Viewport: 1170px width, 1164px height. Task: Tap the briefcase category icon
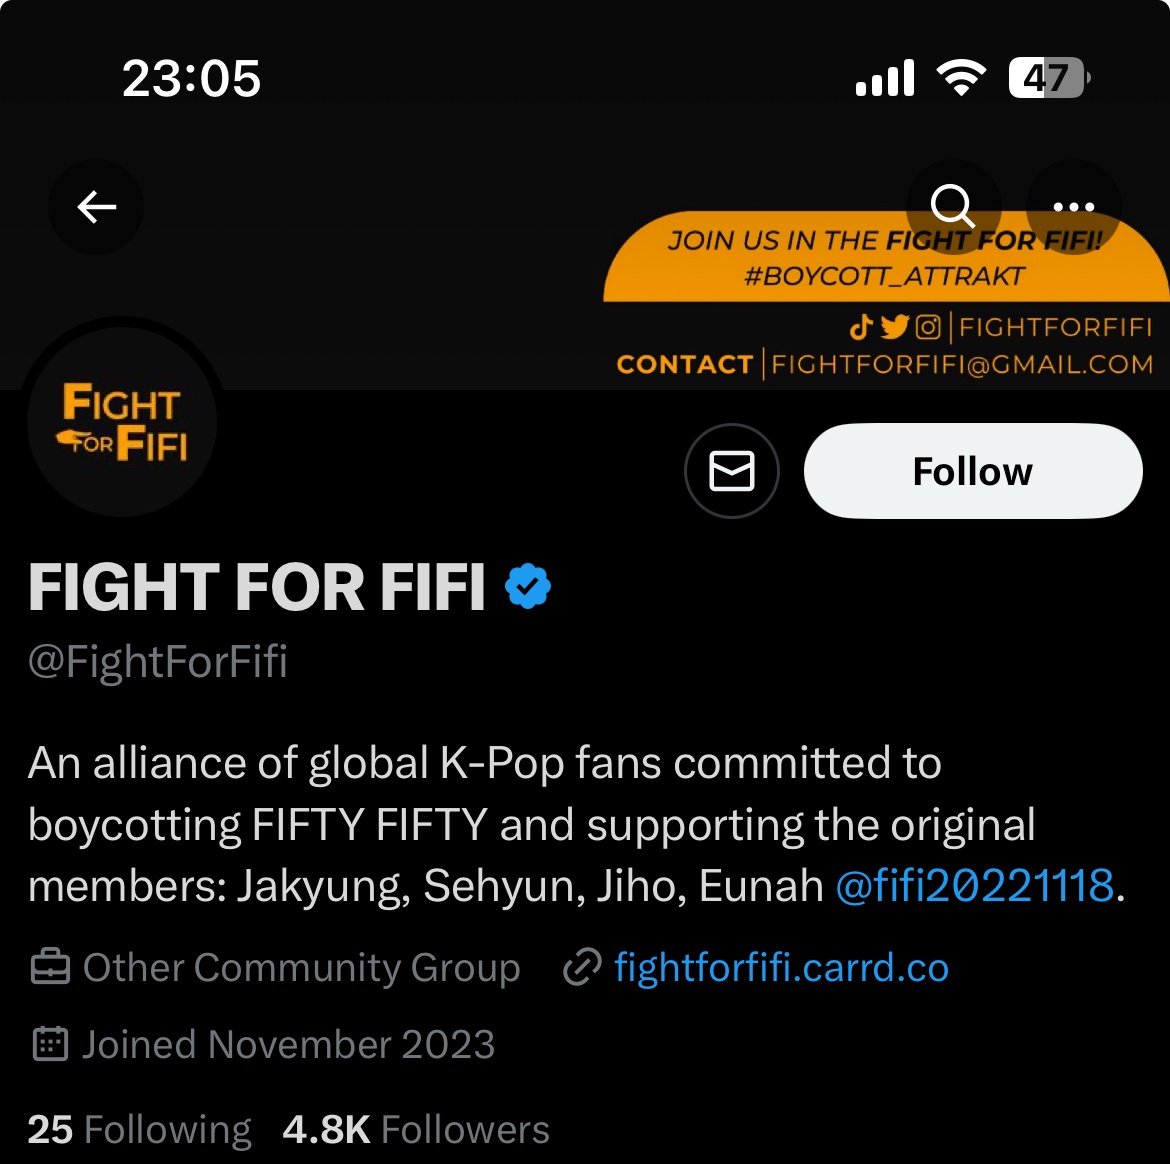(50, 967)
